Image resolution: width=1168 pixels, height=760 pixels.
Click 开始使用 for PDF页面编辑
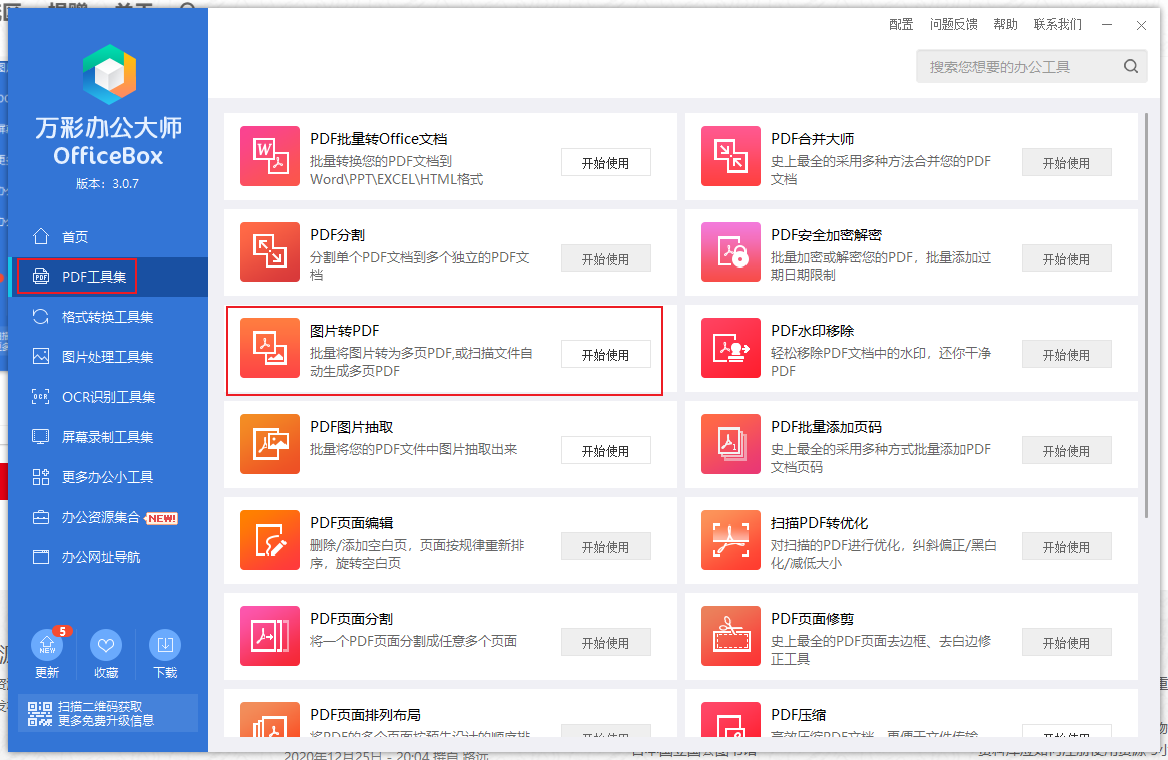(x=606, y=547)
